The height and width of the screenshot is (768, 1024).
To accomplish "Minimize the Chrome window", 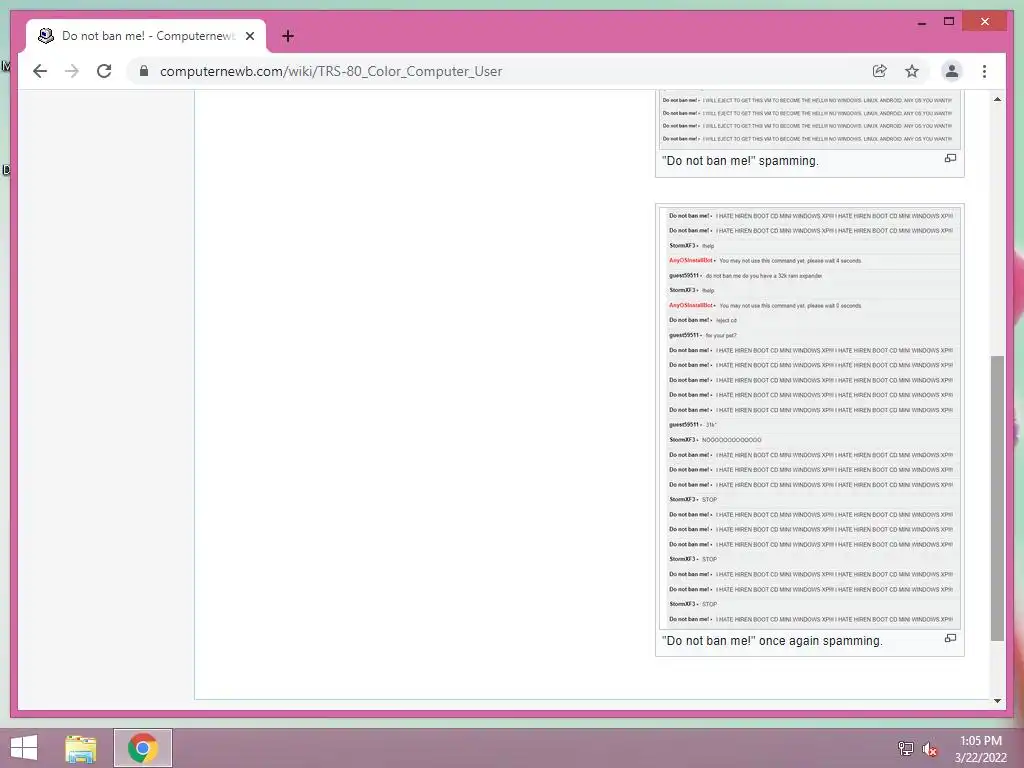I will 922,22.
